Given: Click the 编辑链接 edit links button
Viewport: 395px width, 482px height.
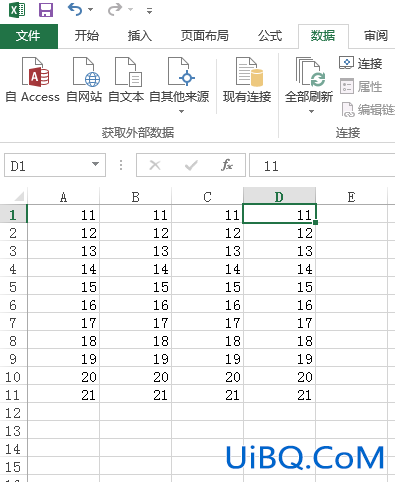Looking at the screenshot, I should click(368, 110).
